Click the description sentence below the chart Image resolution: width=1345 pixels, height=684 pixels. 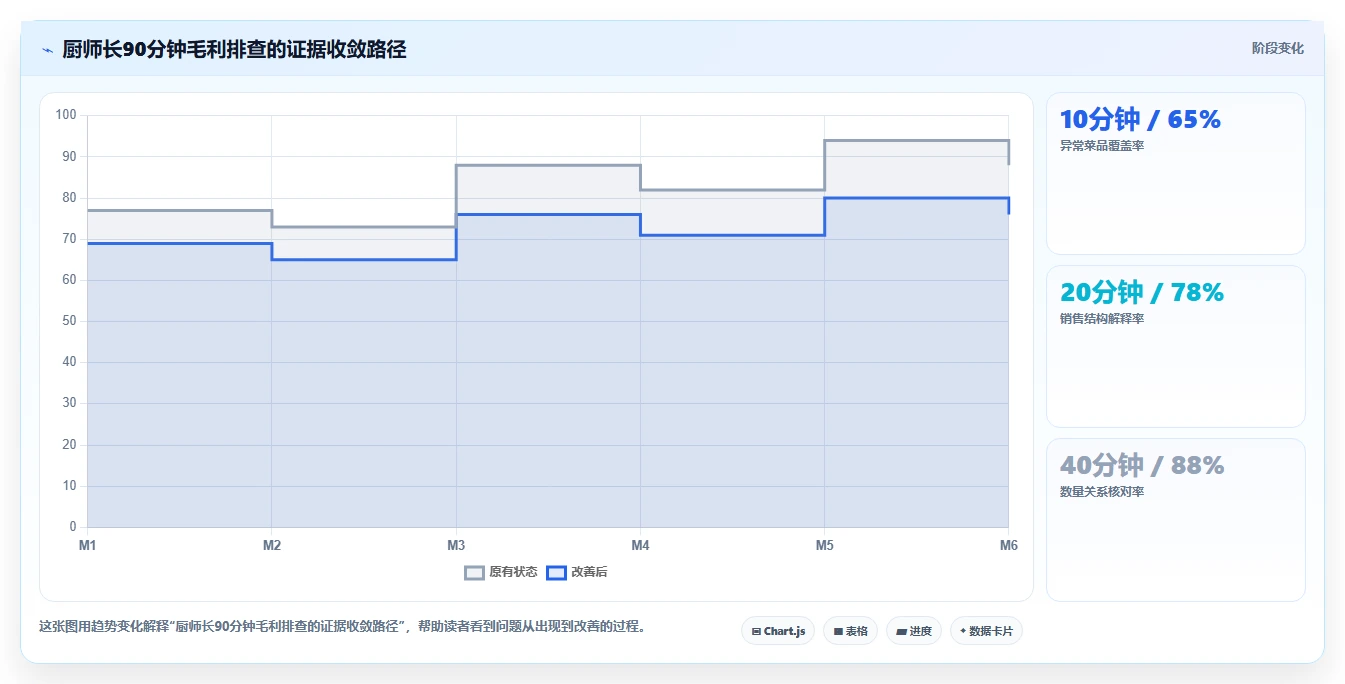click(345, 627)
